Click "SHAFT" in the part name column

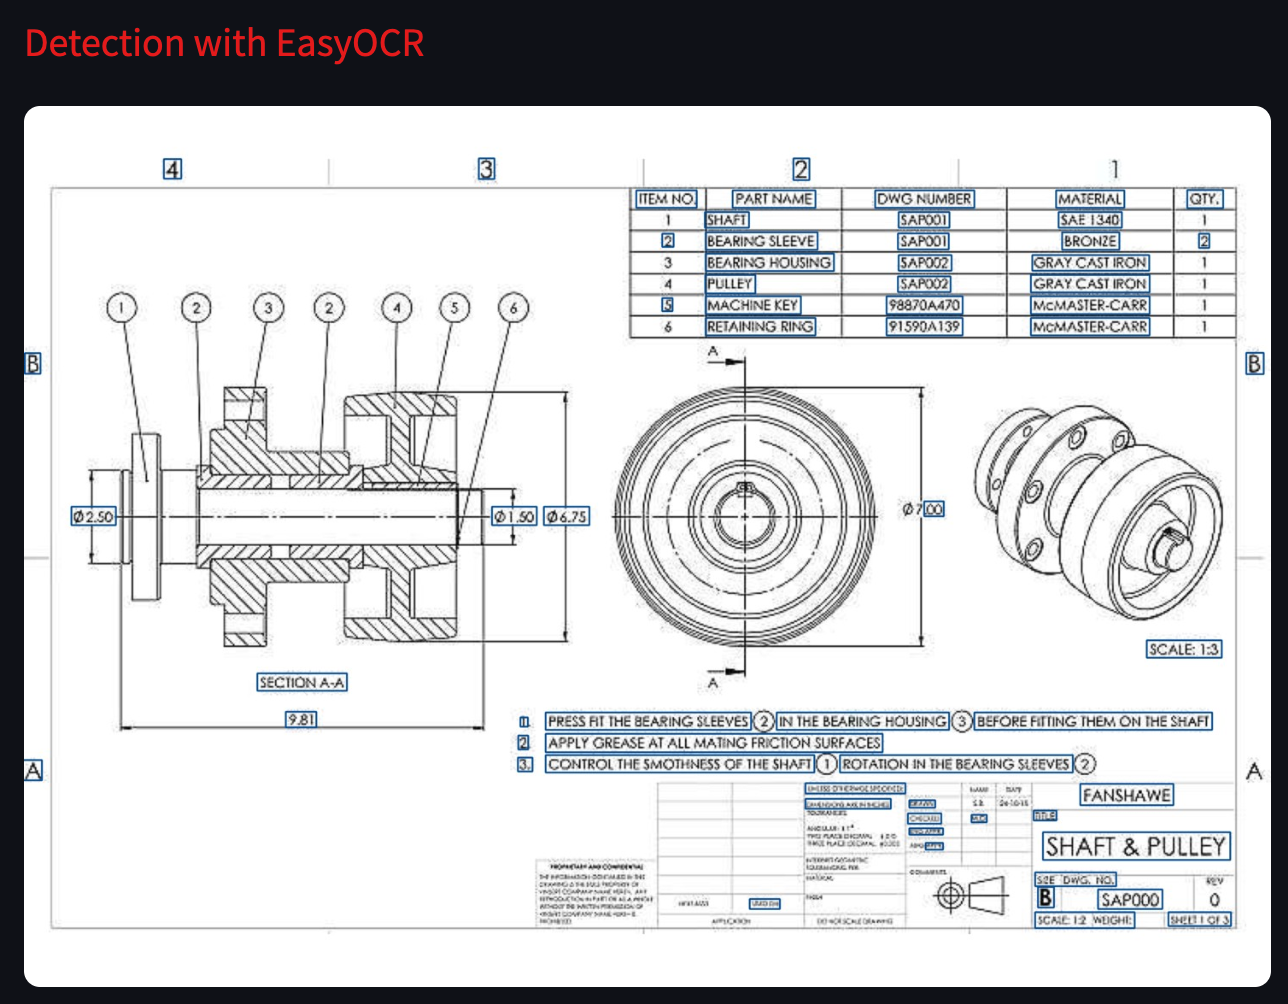pos(727,220)
